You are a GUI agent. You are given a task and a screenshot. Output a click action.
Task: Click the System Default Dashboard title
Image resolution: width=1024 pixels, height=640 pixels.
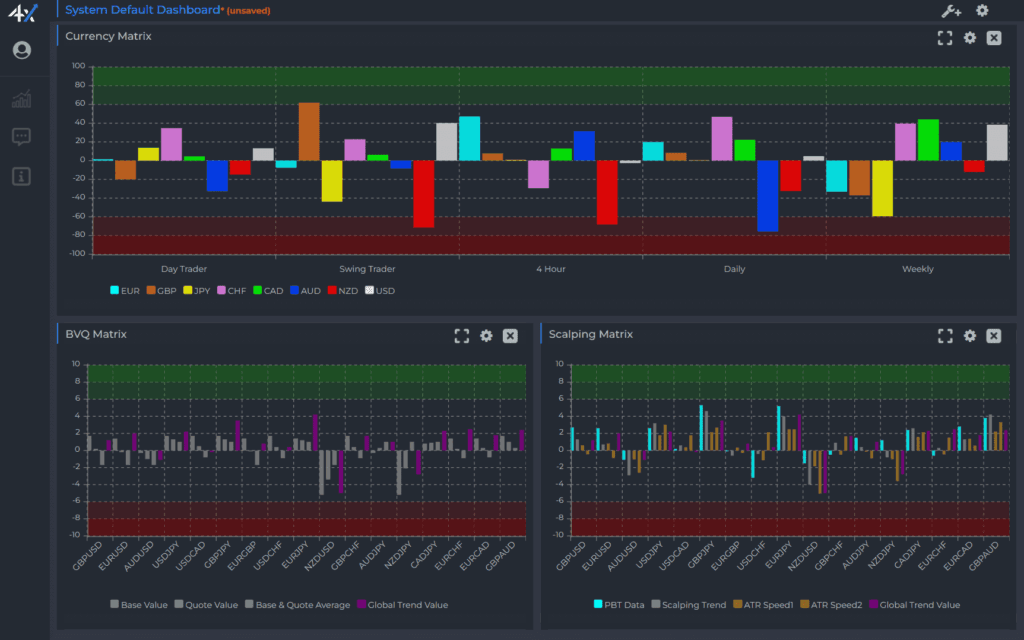point(143,10)
